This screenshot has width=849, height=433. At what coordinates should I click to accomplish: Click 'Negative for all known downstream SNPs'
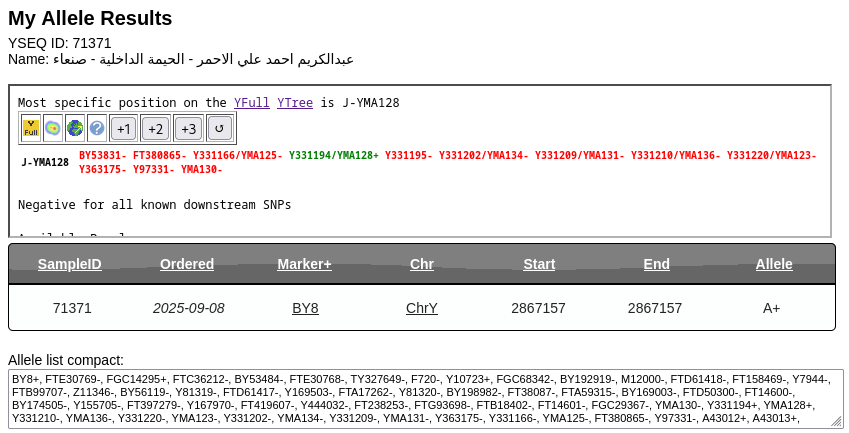pos(154,205)
